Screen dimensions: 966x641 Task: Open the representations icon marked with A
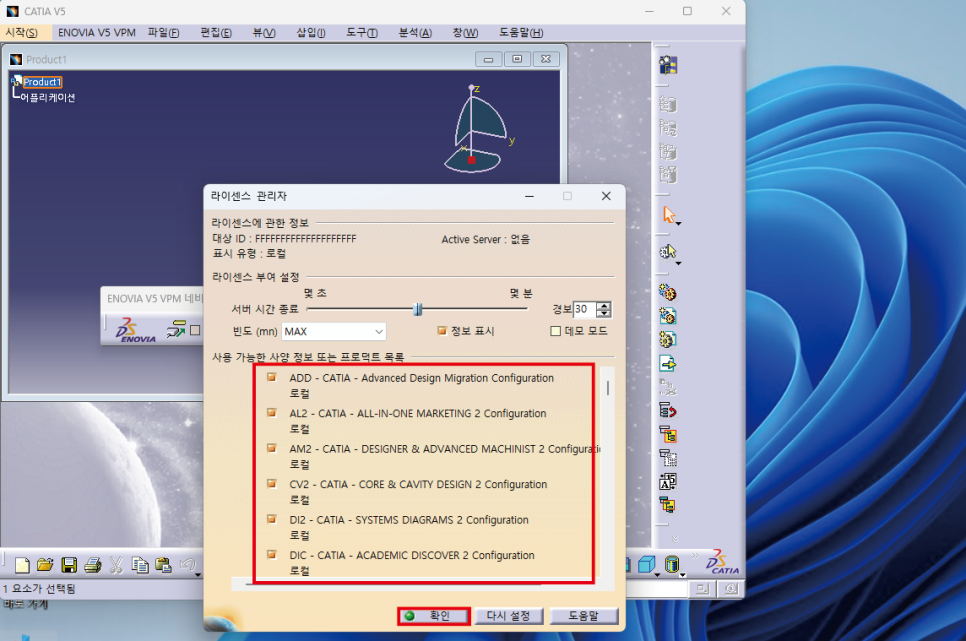668,482
